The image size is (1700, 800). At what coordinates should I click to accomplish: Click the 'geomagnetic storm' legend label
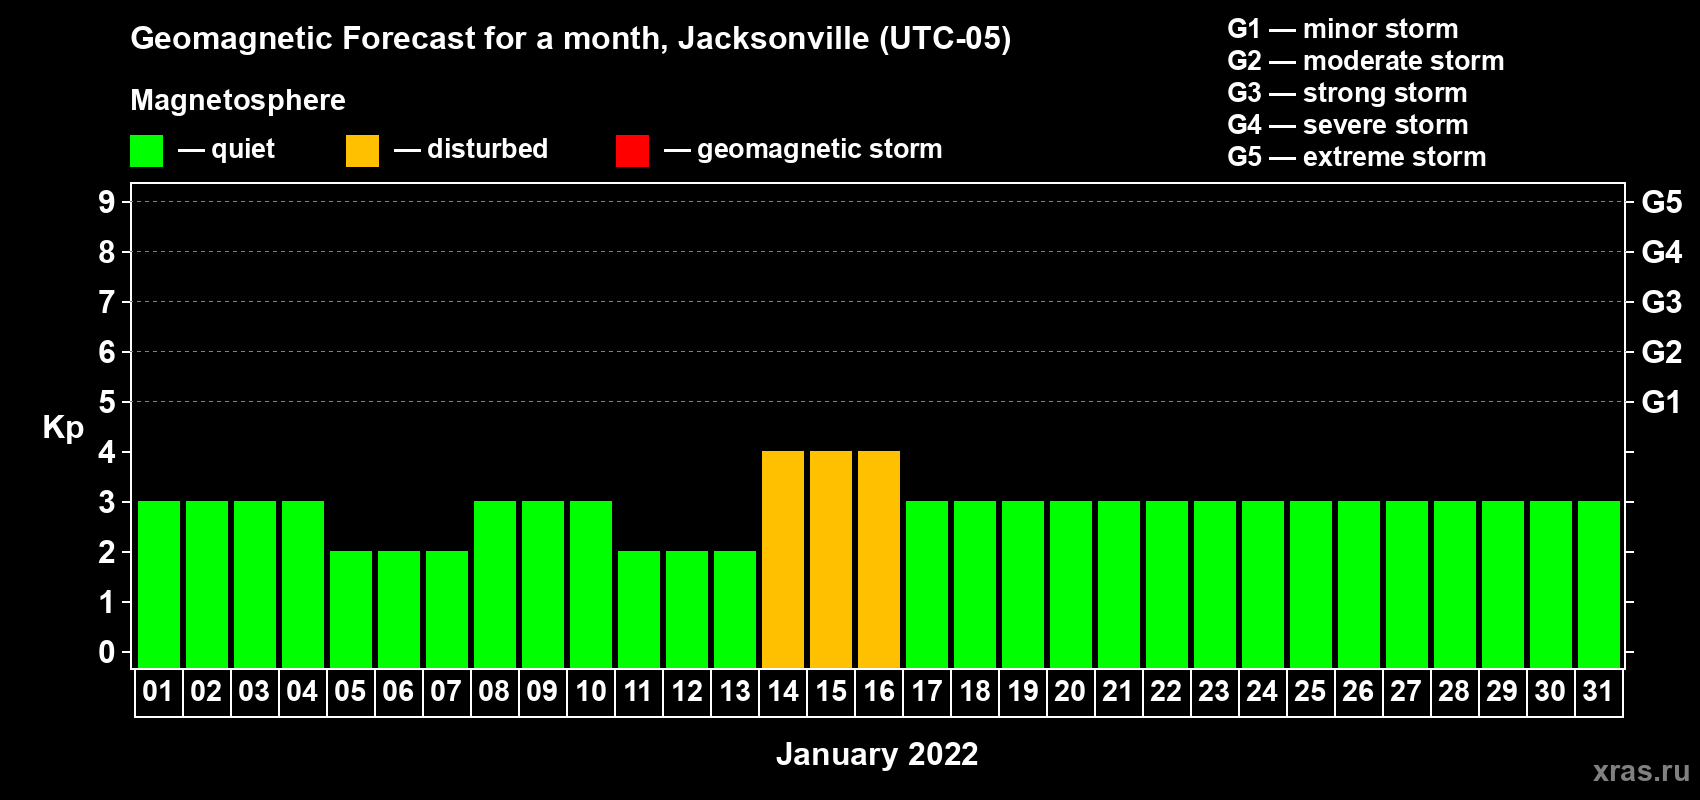click(820, 150)
